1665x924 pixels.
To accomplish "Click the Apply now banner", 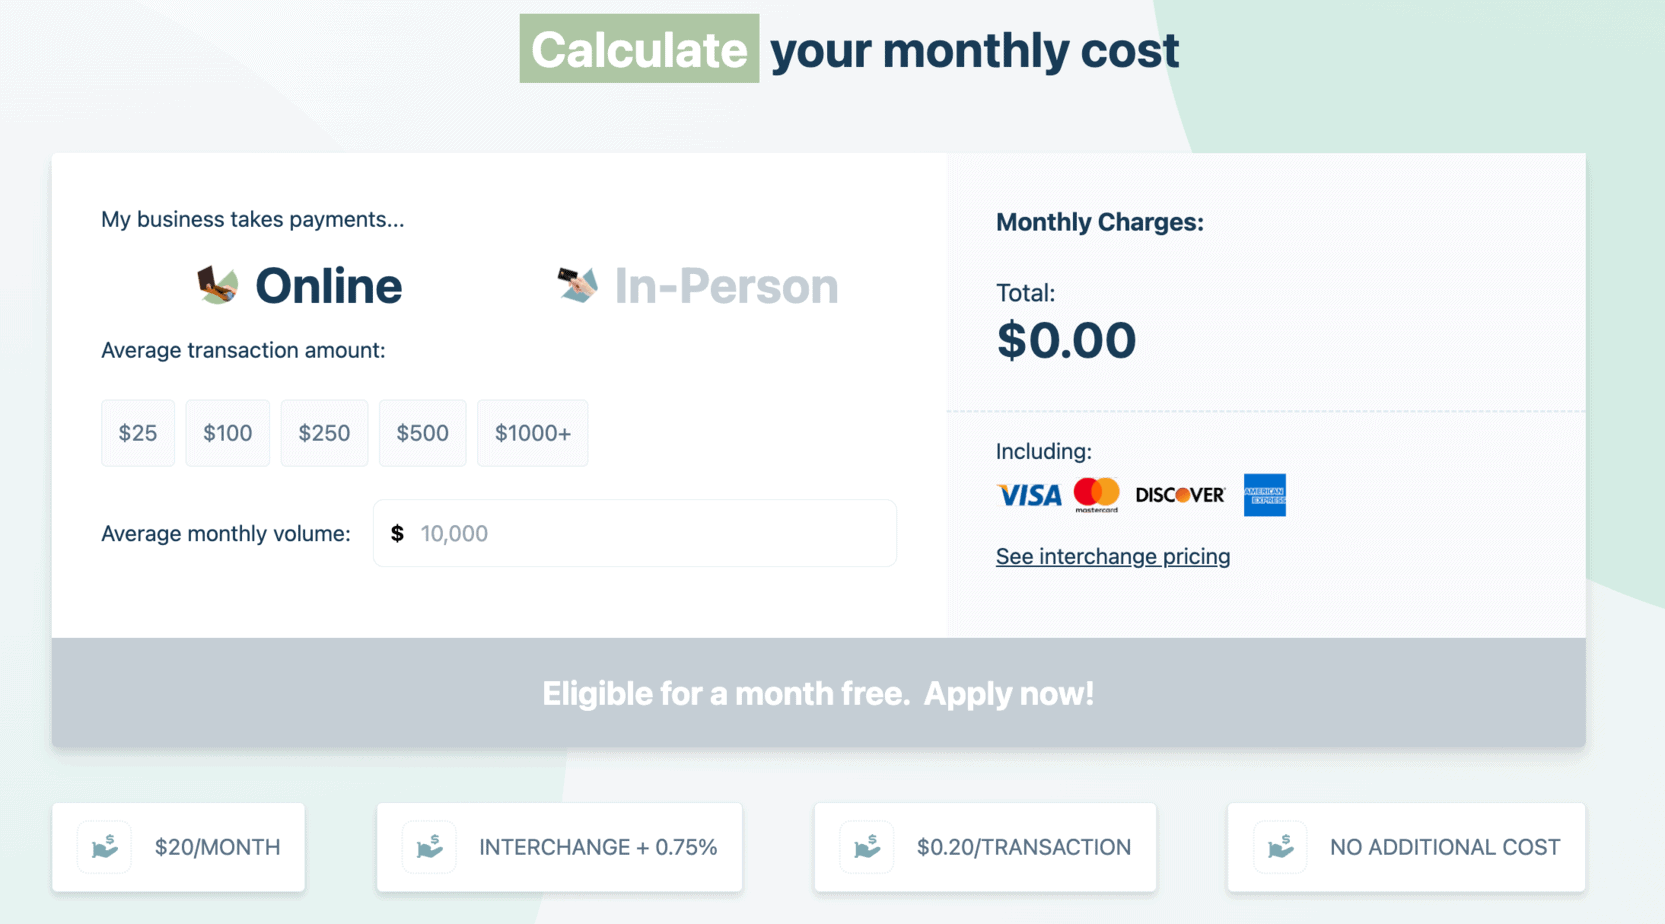I will pos(818,692).
